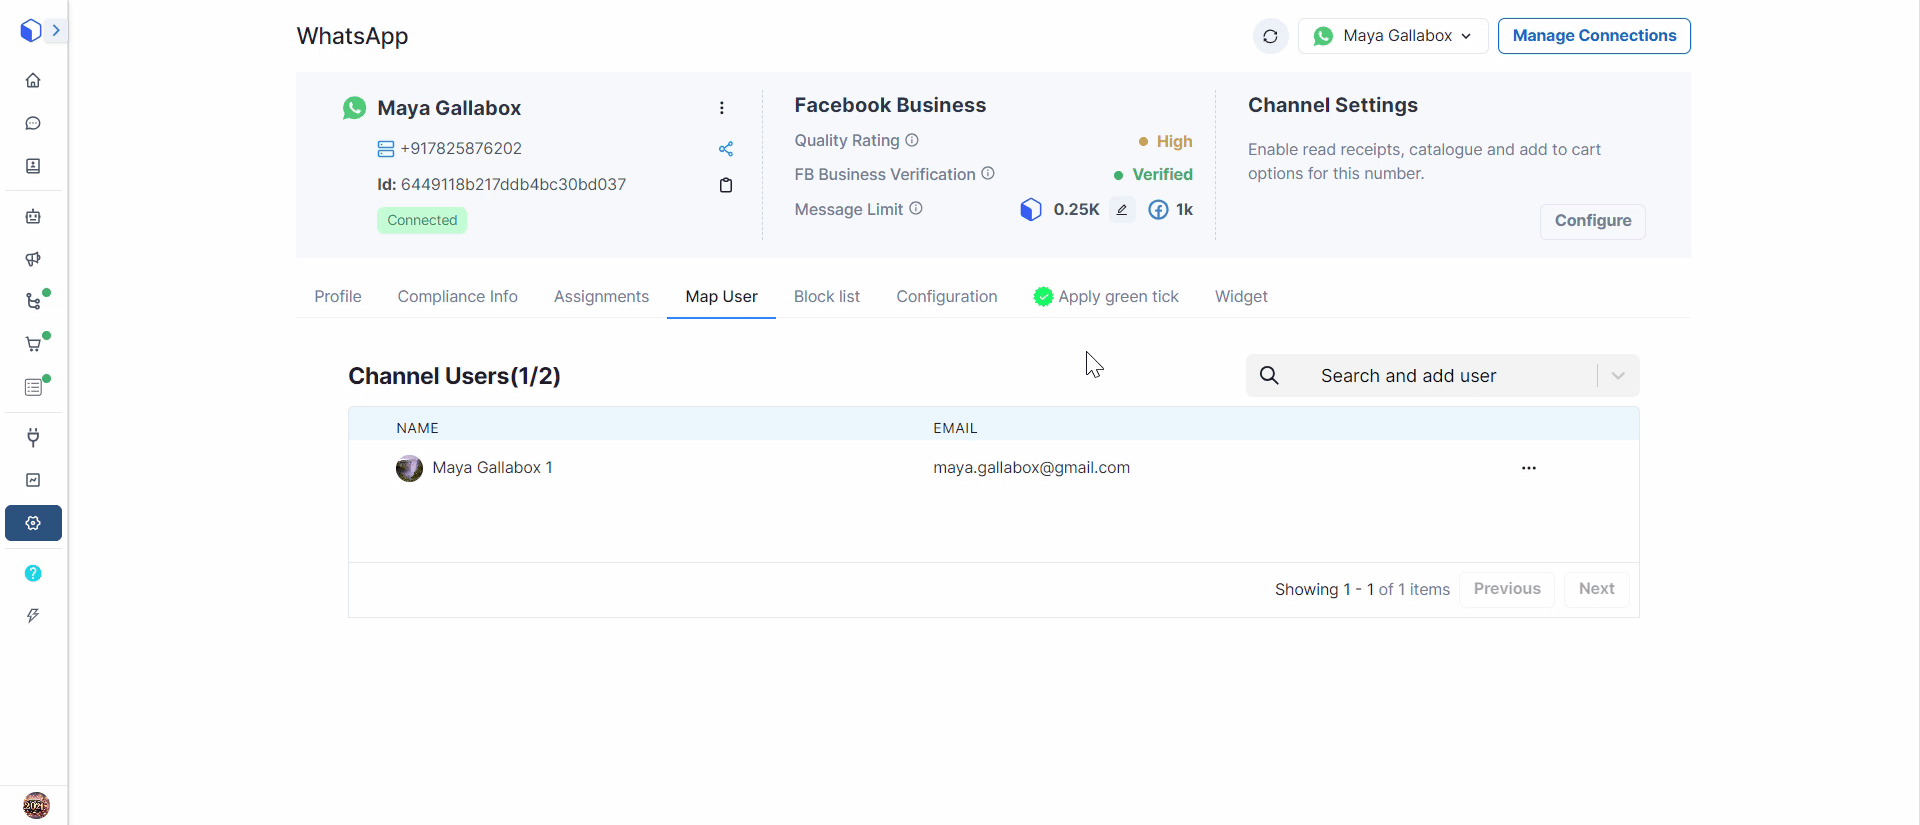This screenshot has width=1920, height=825.
Task: Edit the message limit with pencil icon
Action: pyautogui.click(x=1122, y=210)
